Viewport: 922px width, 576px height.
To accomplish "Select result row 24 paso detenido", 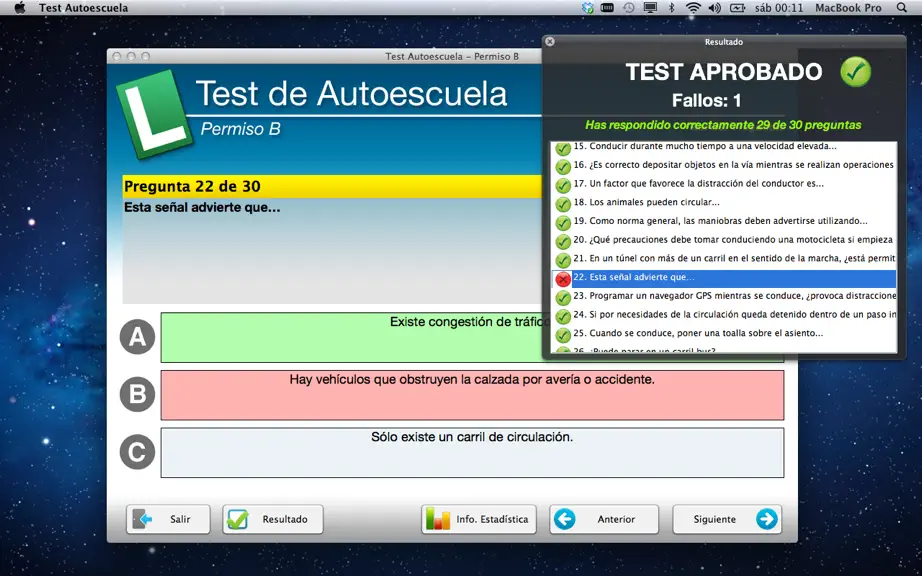I will coord(724,315).
